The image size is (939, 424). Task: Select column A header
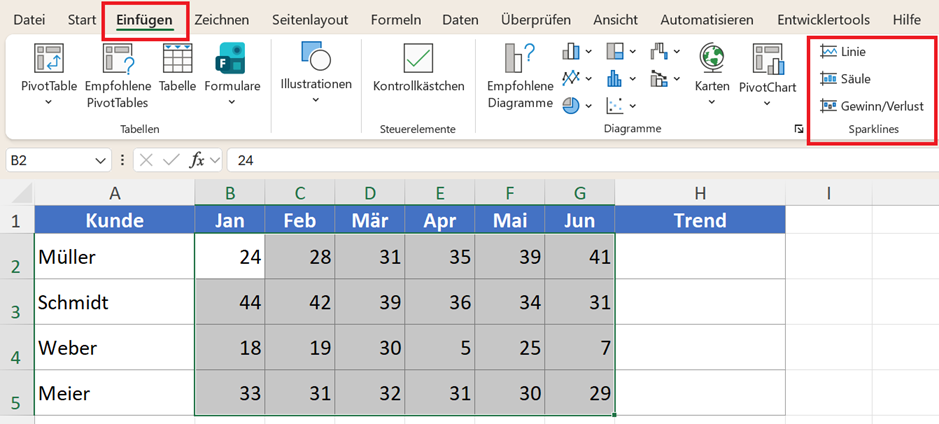(114, 193)
